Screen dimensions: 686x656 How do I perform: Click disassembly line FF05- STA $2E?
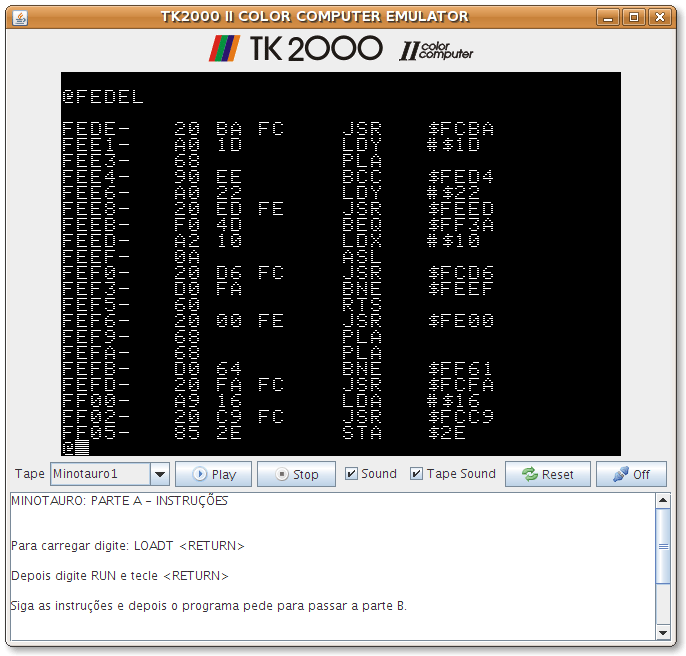pos(263,433)
